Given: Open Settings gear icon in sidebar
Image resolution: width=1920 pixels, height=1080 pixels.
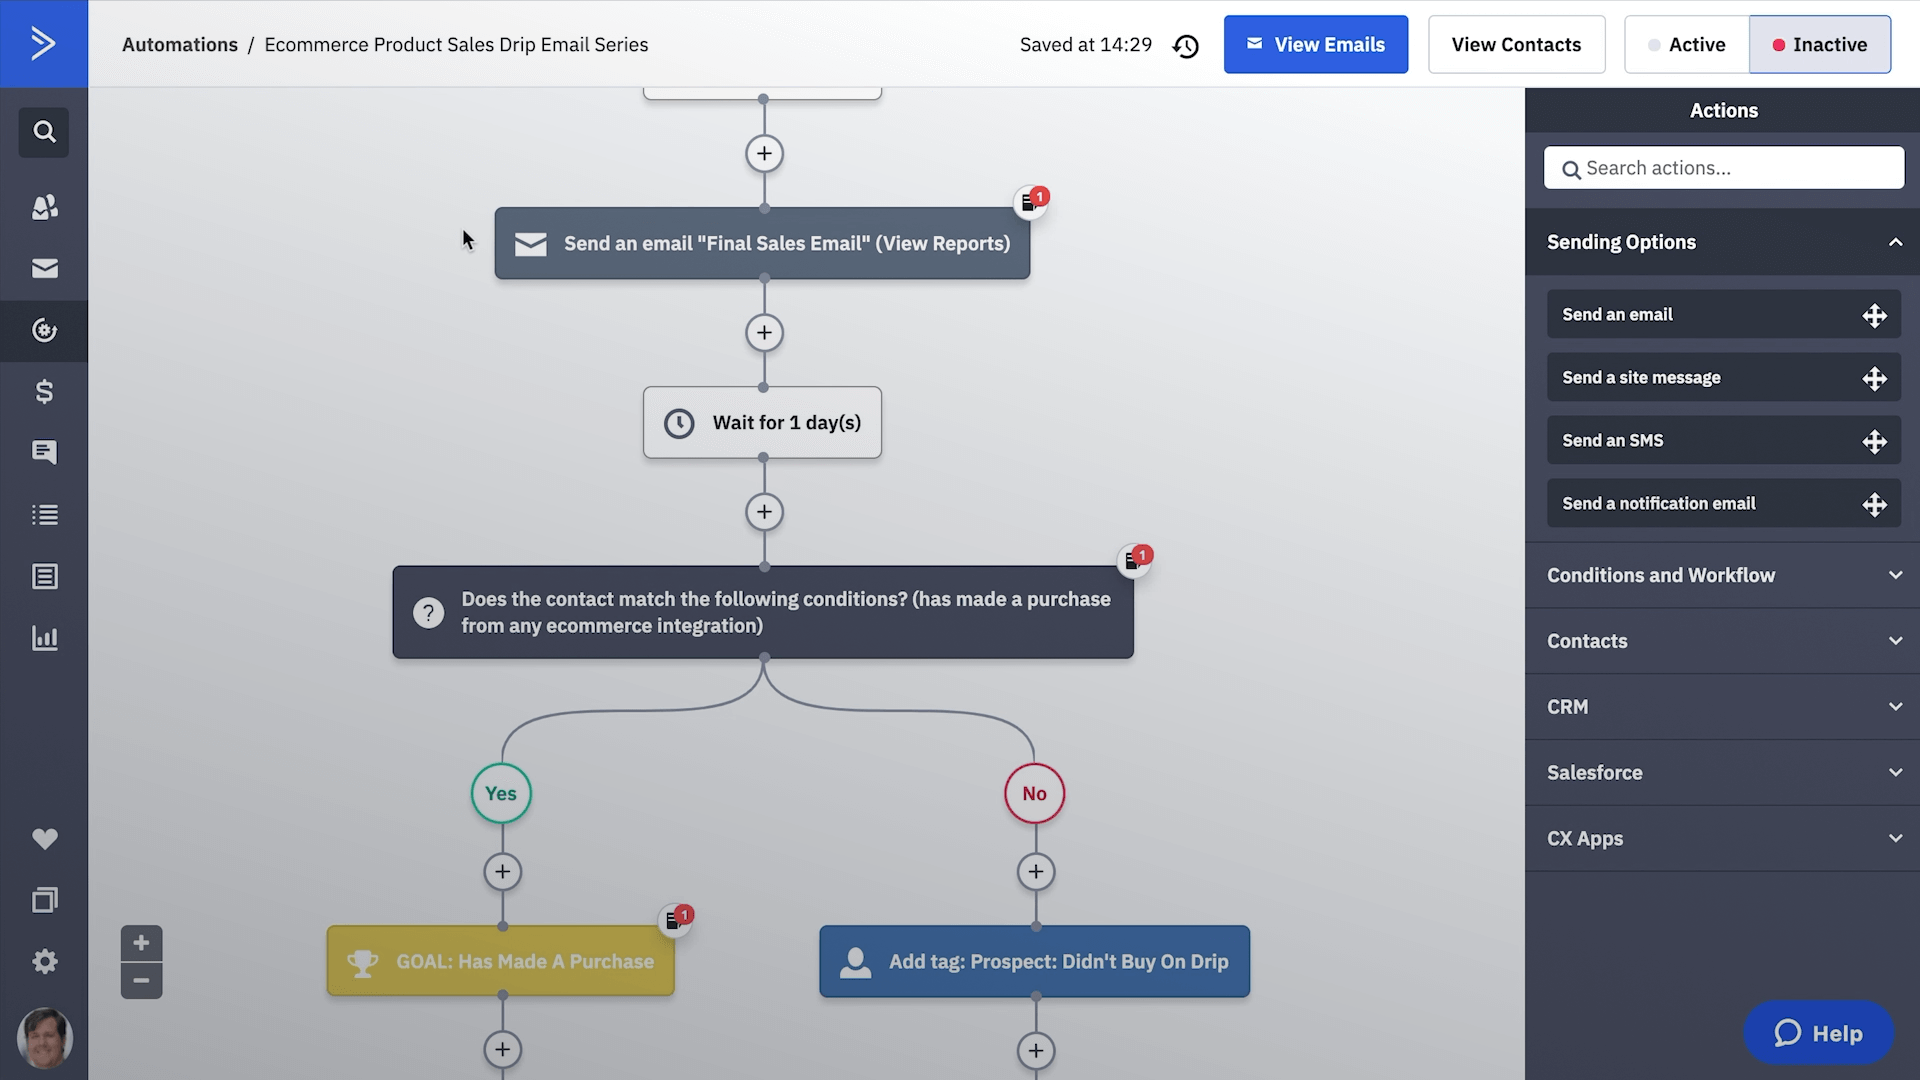Looking at the screenshot, I should (44, 961).
